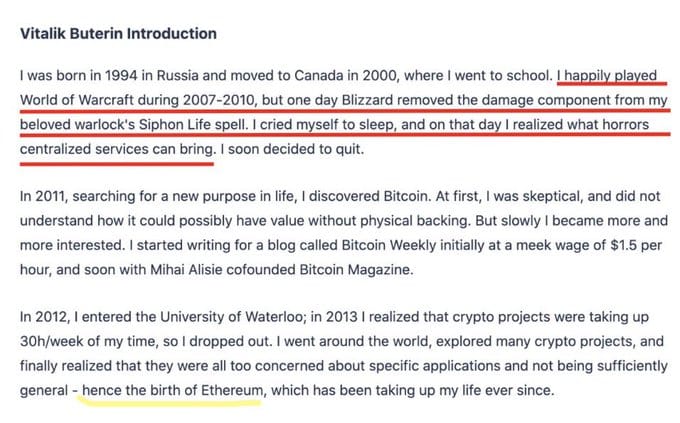Click the red-underlined phrase "centralized services can bring"
The height and width of the screenshot is (423, 680).
point(117,149)
